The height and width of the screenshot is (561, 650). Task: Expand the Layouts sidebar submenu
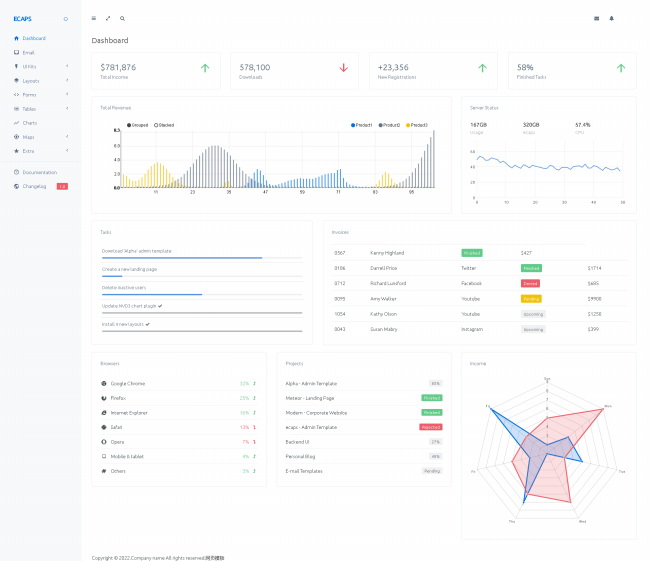tap(40, 80)
